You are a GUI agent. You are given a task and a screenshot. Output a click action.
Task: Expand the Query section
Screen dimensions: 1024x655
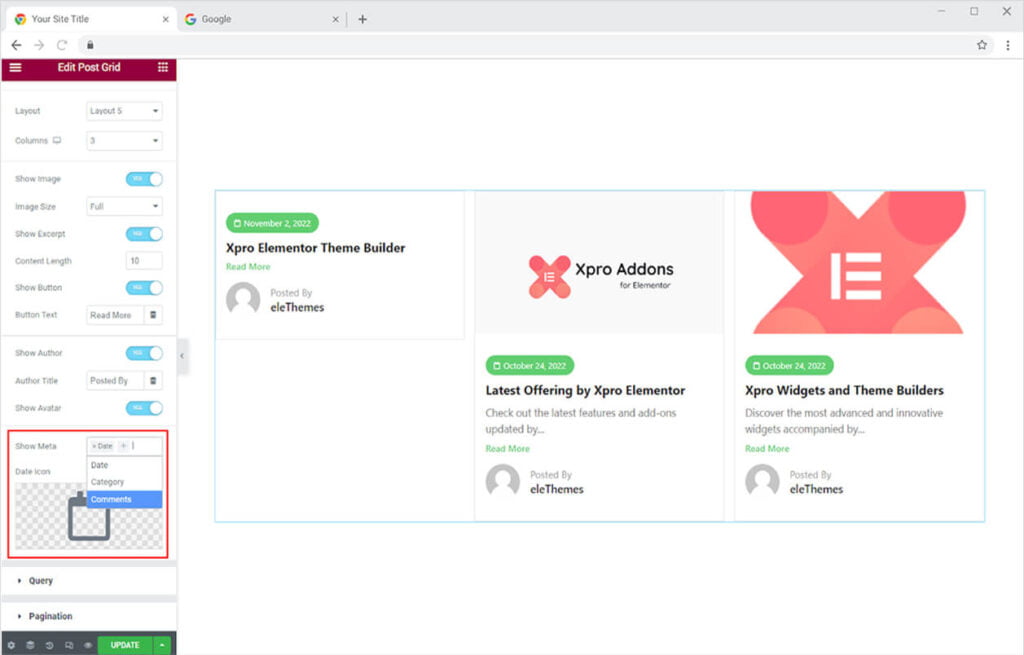41,581
